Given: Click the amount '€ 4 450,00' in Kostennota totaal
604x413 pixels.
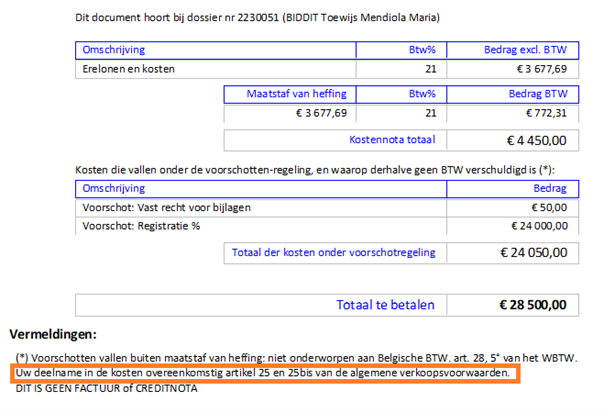Looking at the screenshot, I should pyautogui.click(x=536, y=141).
